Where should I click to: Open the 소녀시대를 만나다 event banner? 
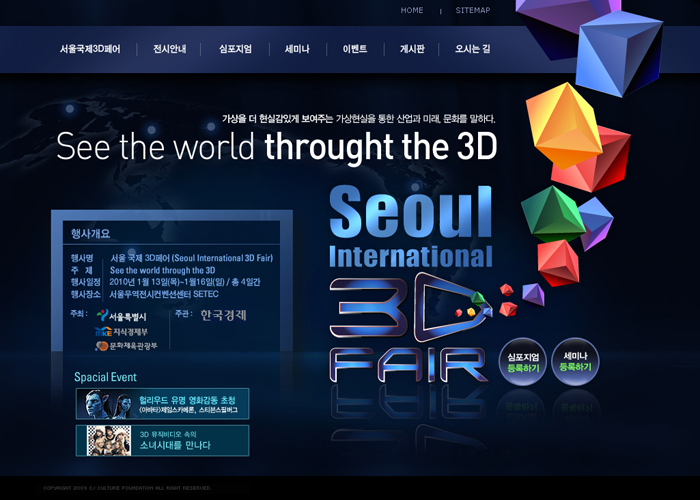[162, 441]
